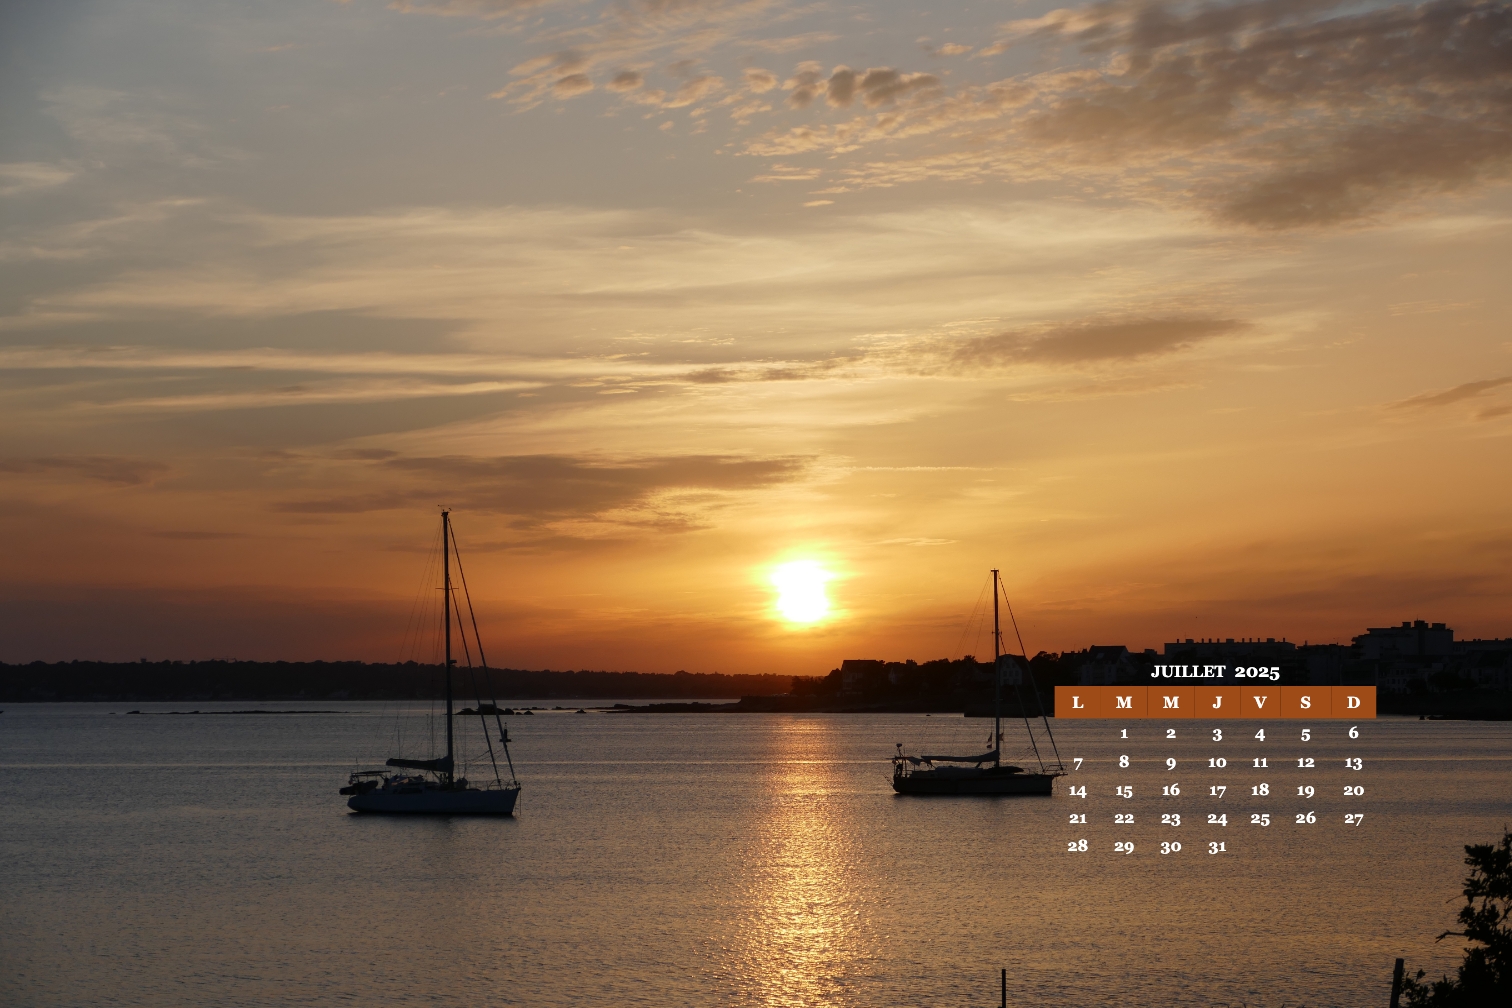
Task: Click date 26 in the calendar
Action: pyautogui.click(x=1305, y=817)
